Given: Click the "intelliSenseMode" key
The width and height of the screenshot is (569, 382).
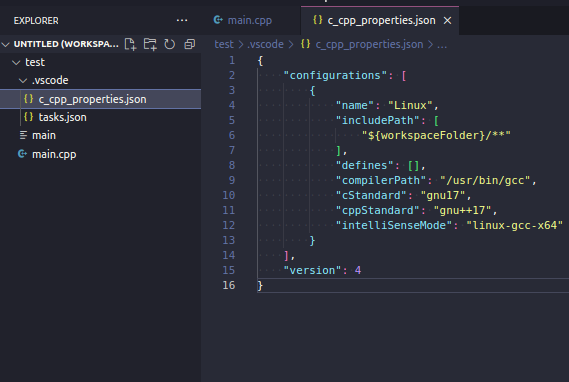Looking at the screenshot, I should pos(394,225).
